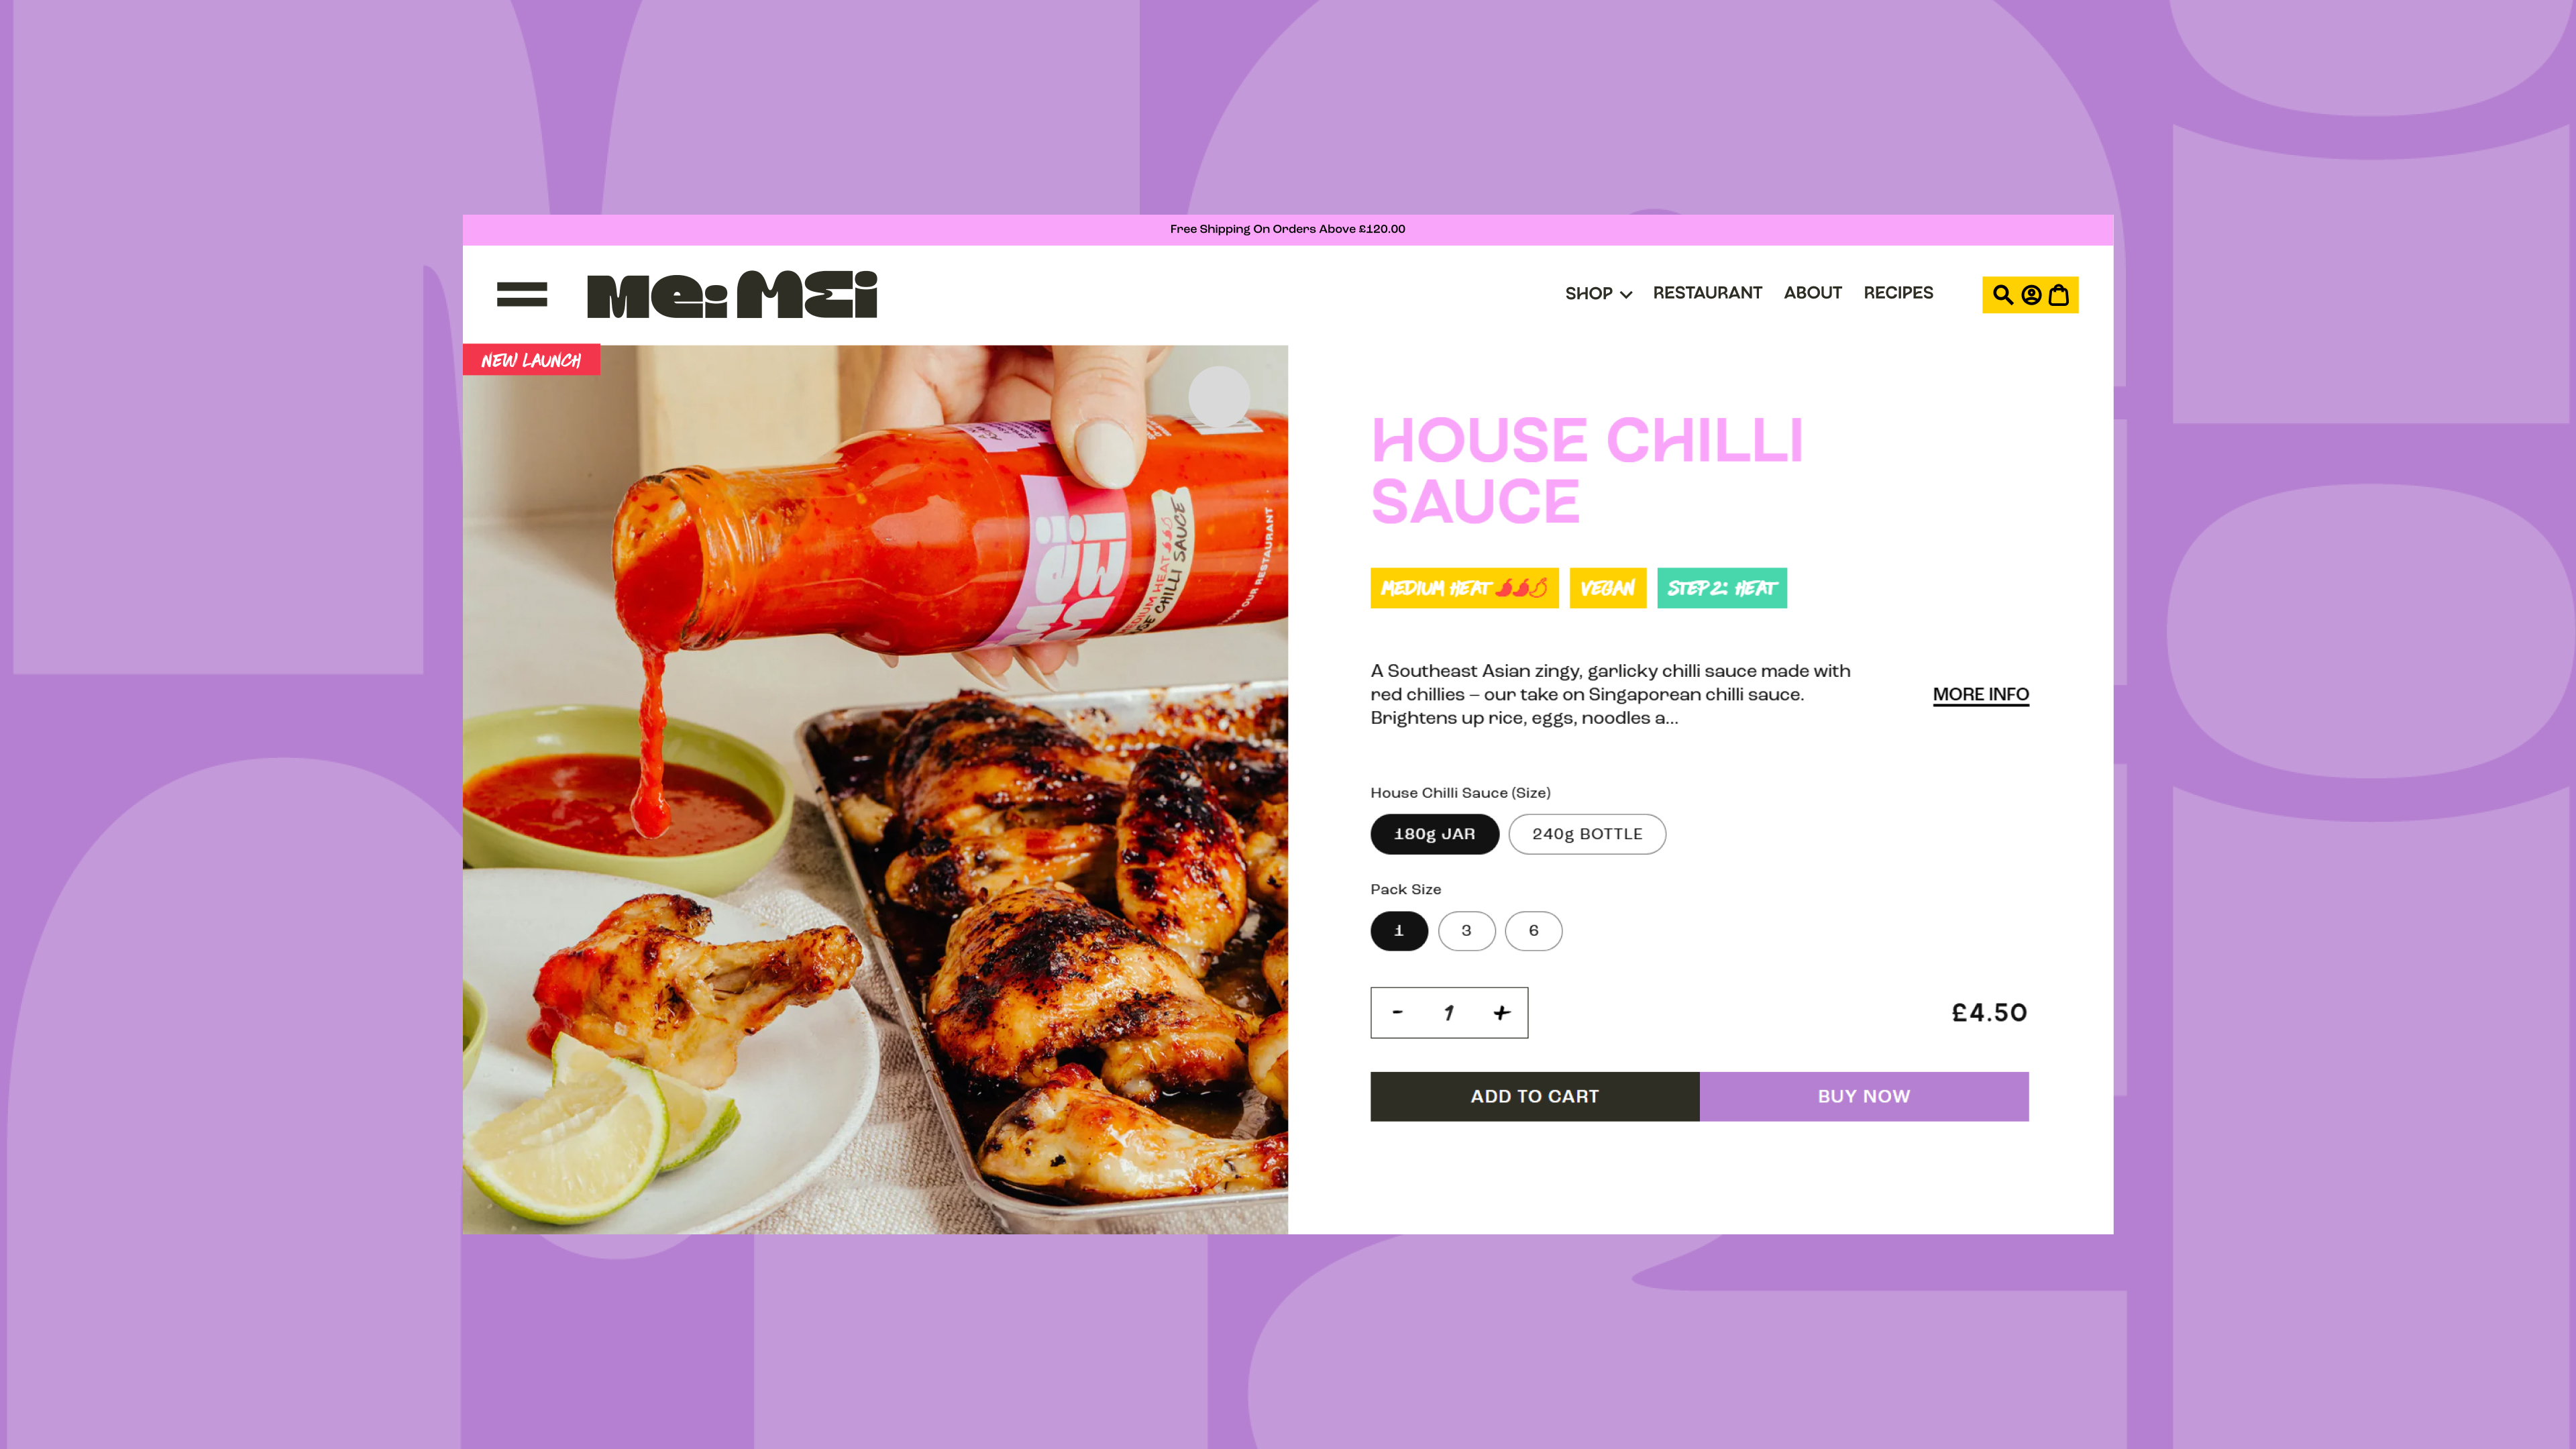Click the quantity number field
Image resolution: width=2576 pixels, height=1449 pixels.
pos(1448,1013)
